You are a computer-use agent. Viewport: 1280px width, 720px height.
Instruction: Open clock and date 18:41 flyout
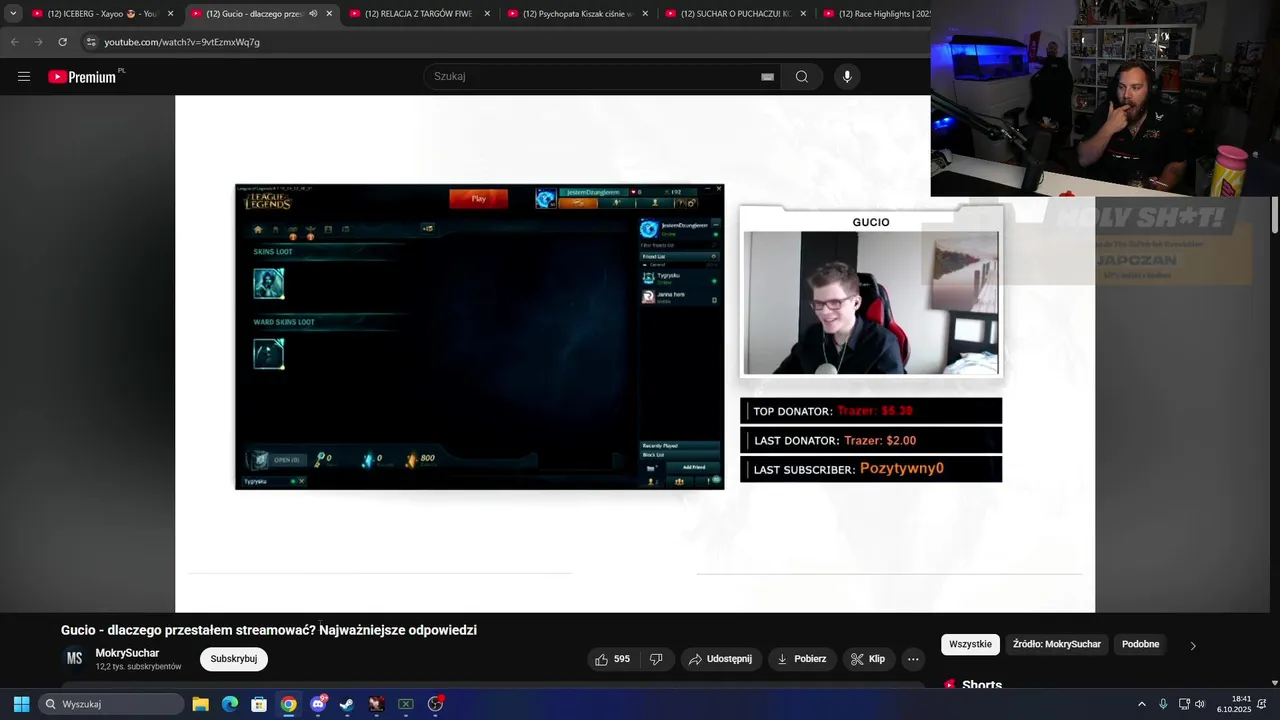tap(1234, 704)
